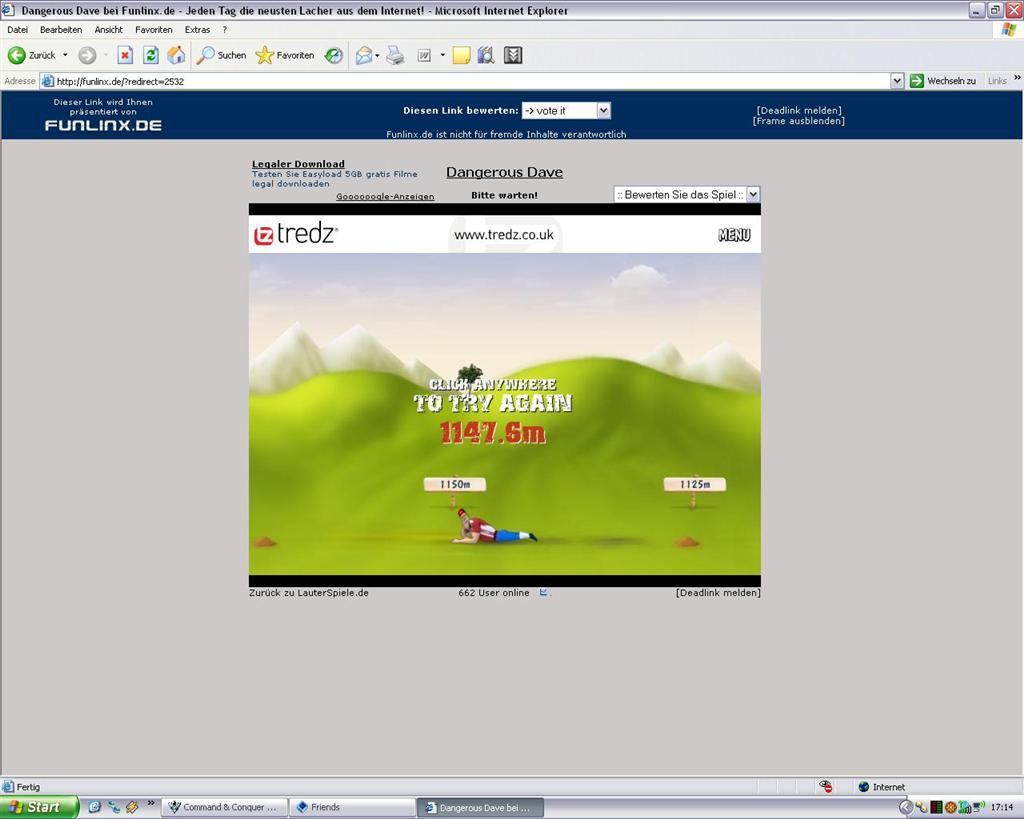Expand the Forward history dropdown arrow
Image resolution: width=1024 pixels, height=819 pixels.
coord(105,56)
